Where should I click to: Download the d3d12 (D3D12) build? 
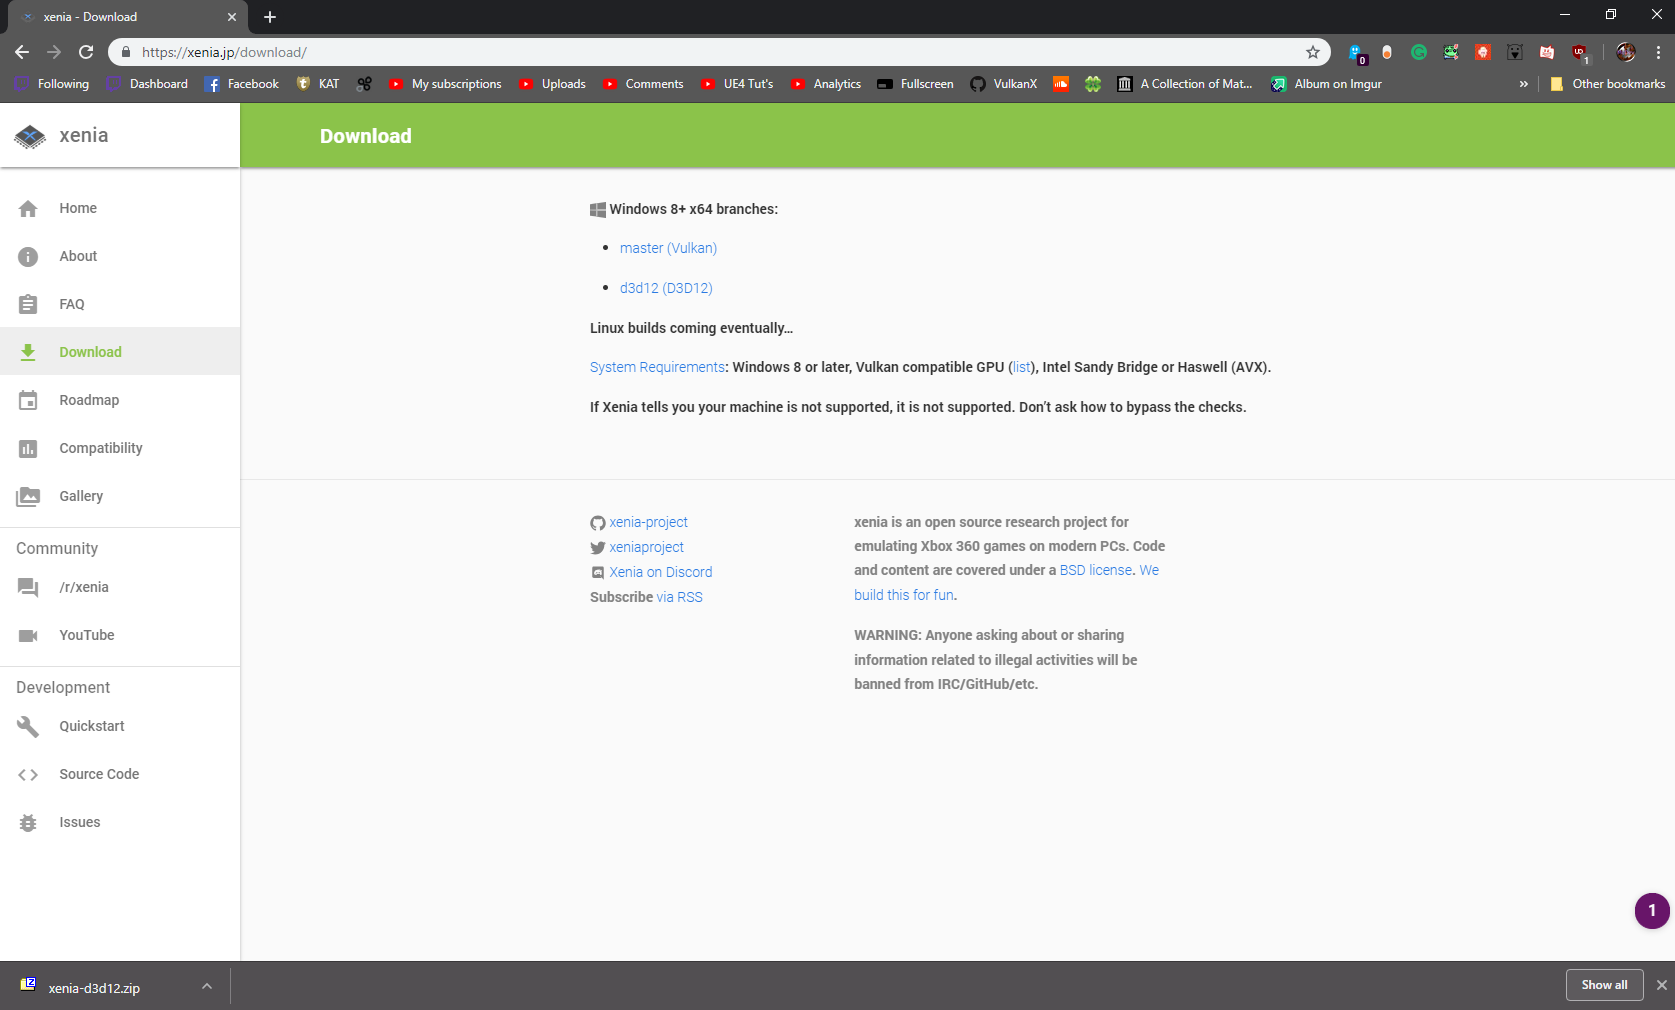coord(666,288)
